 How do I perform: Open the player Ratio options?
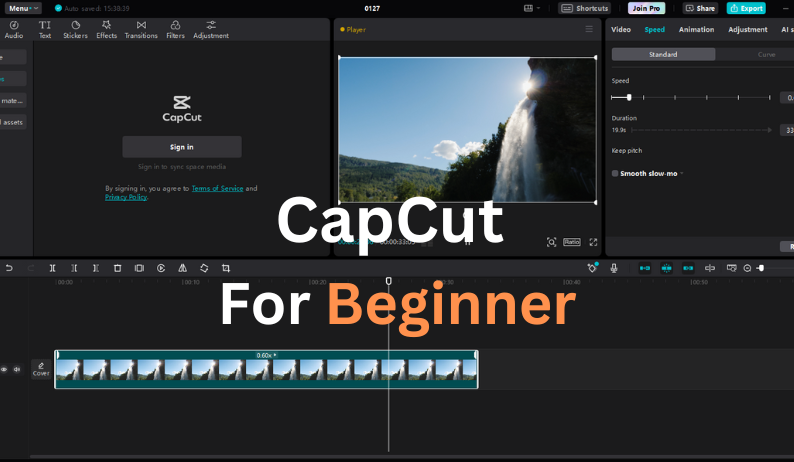click(572, 242)
